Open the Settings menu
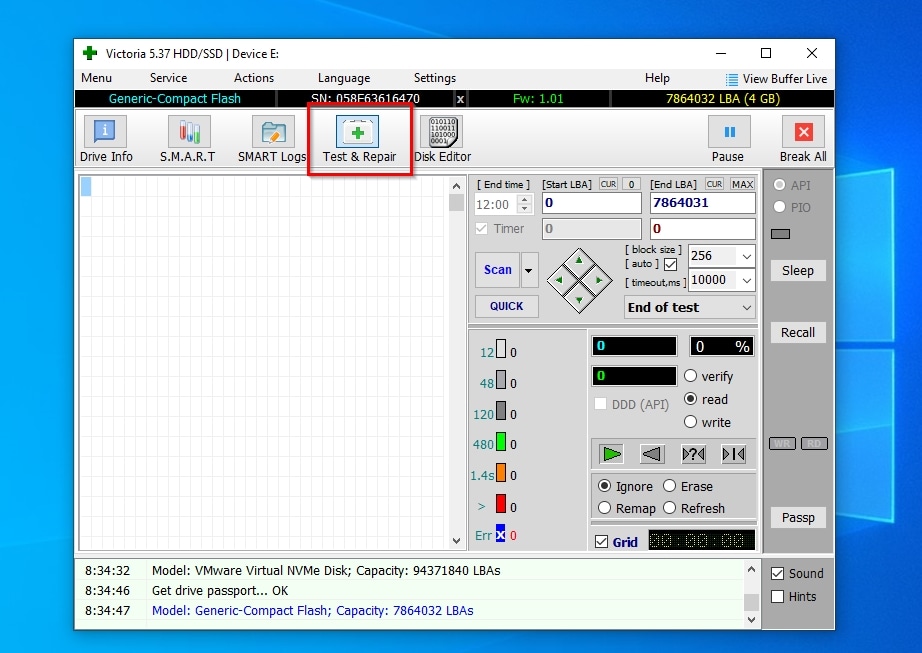The width and height of the screenshot is (922, 653). click(x=435, y=78)
